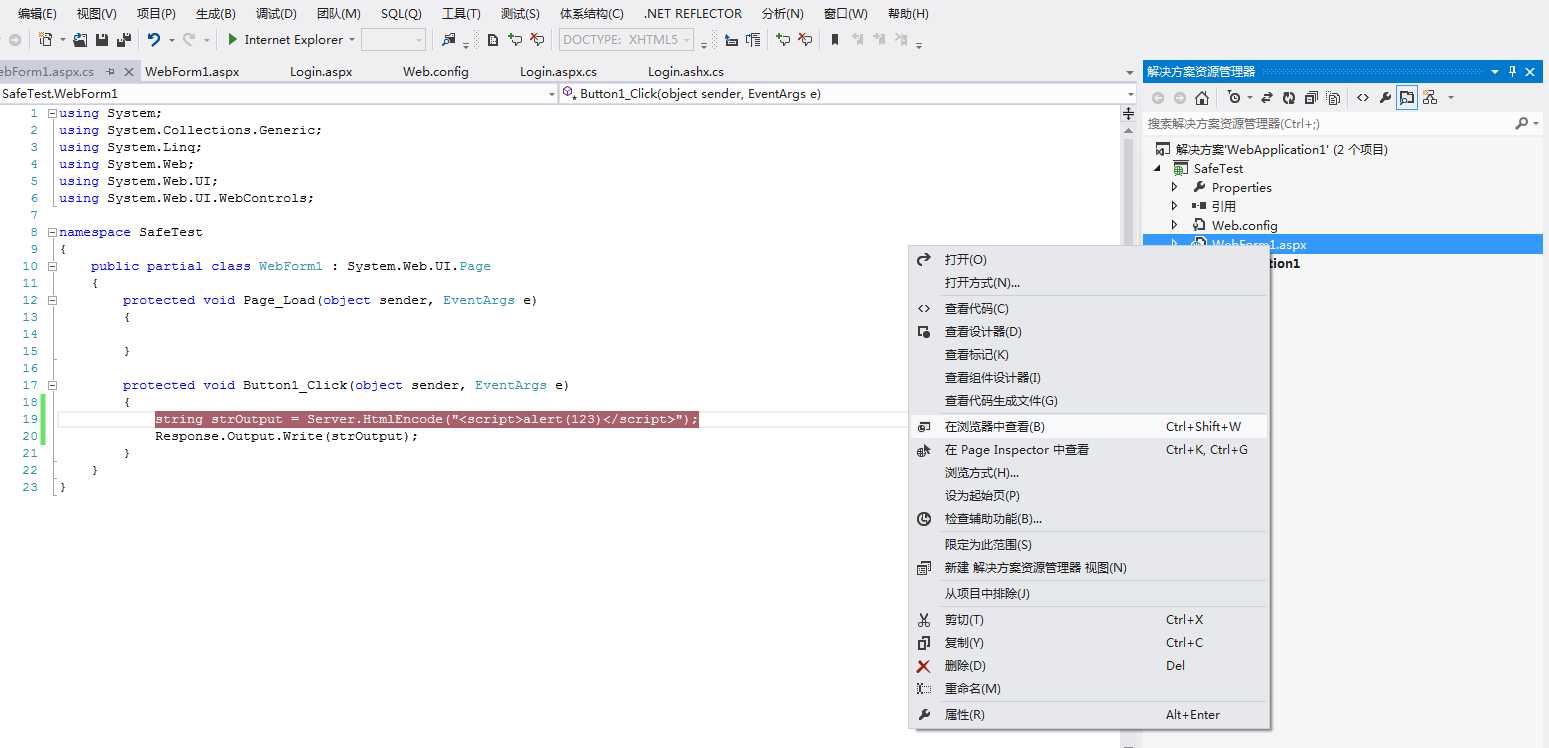The width and height of the screenshot is (1549, 748).
Task: Open the 编辑(E) menu
Action: click(37, 14)
